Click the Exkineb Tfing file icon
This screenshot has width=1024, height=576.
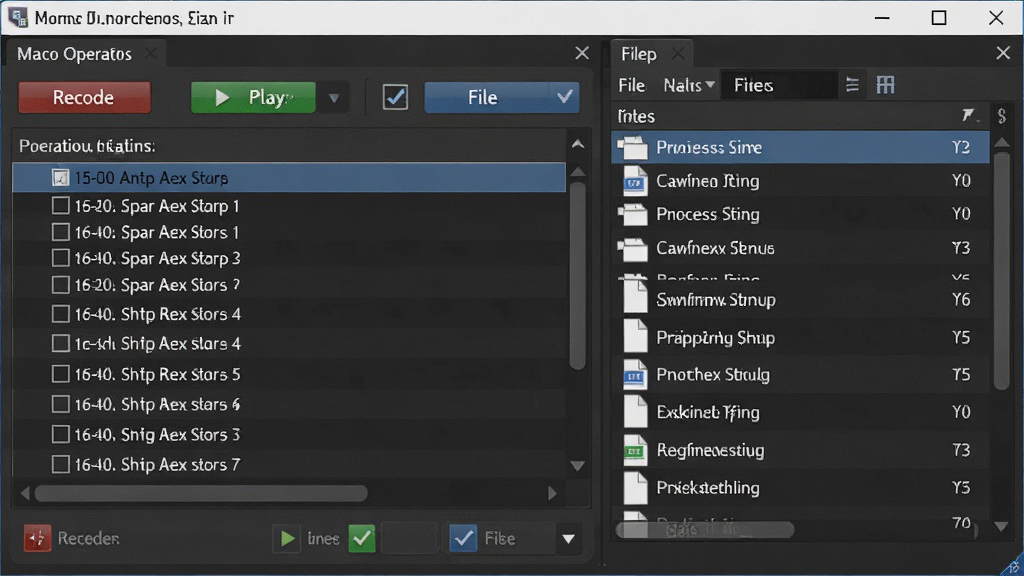[635, 412]
